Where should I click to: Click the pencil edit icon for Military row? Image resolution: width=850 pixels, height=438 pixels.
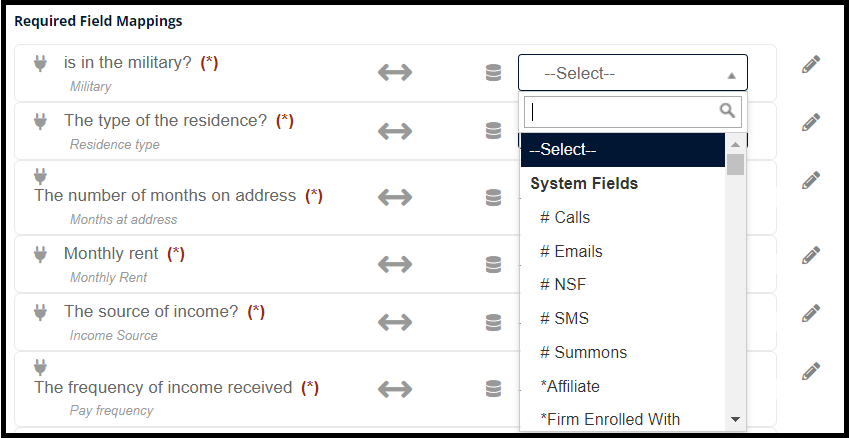pyautogui.click(x=810, y=65)
